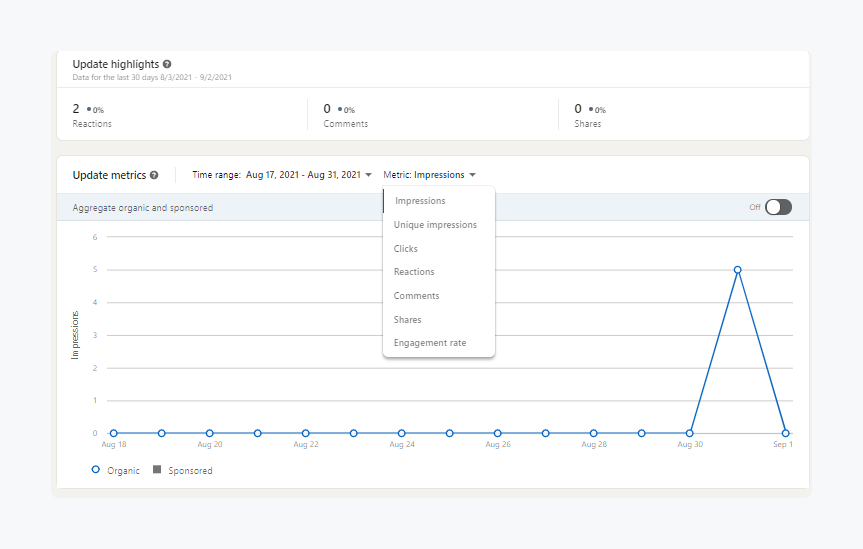Click the Aug 18 data point marker
The height and width of the screenshot is (549, 863).
(x=113, y=433)
